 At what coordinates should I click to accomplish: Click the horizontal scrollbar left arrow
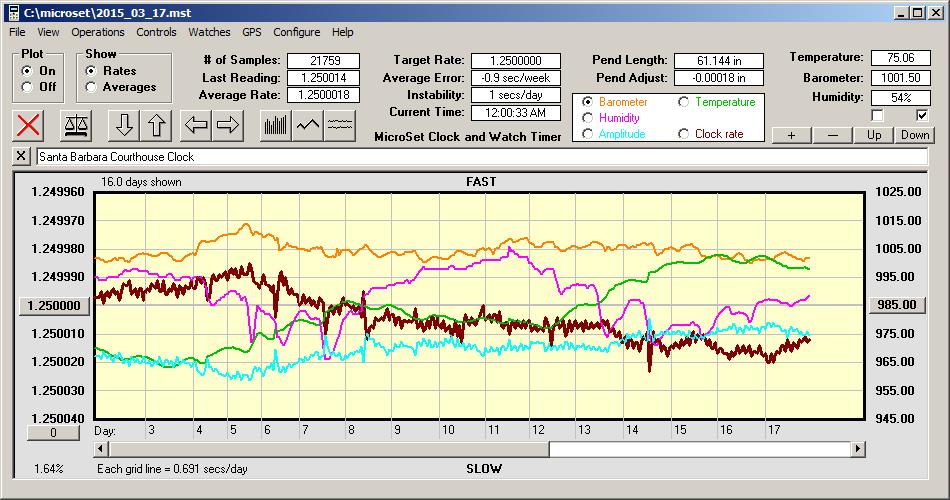click(x=102, y=449)
